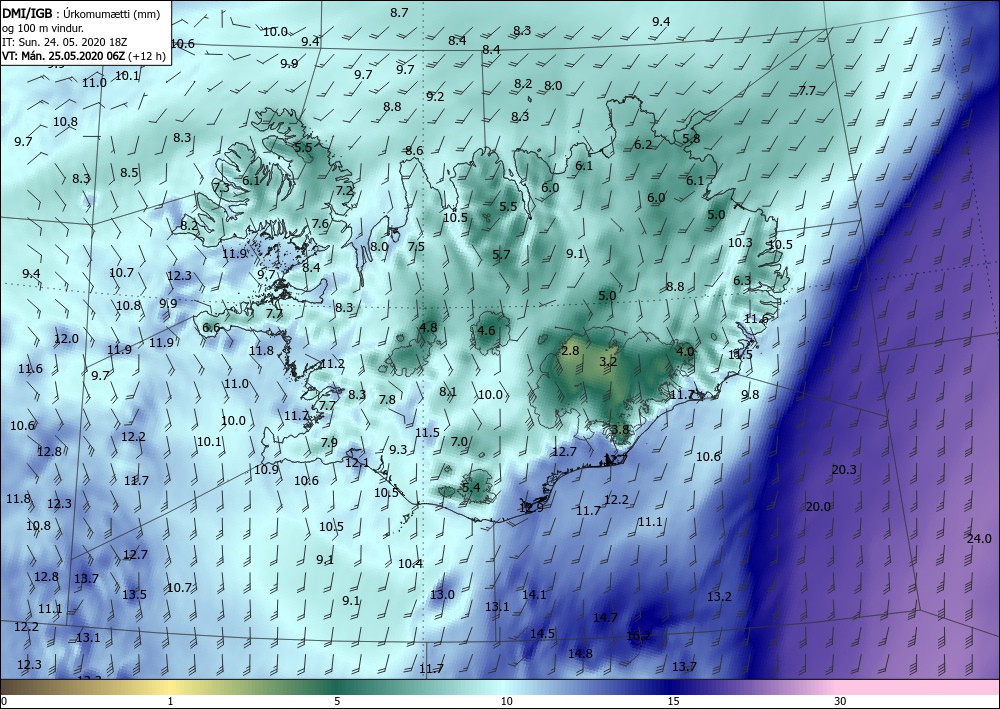
Task: Select the 10.9 value on the map
Action: (x=267, y=470)
